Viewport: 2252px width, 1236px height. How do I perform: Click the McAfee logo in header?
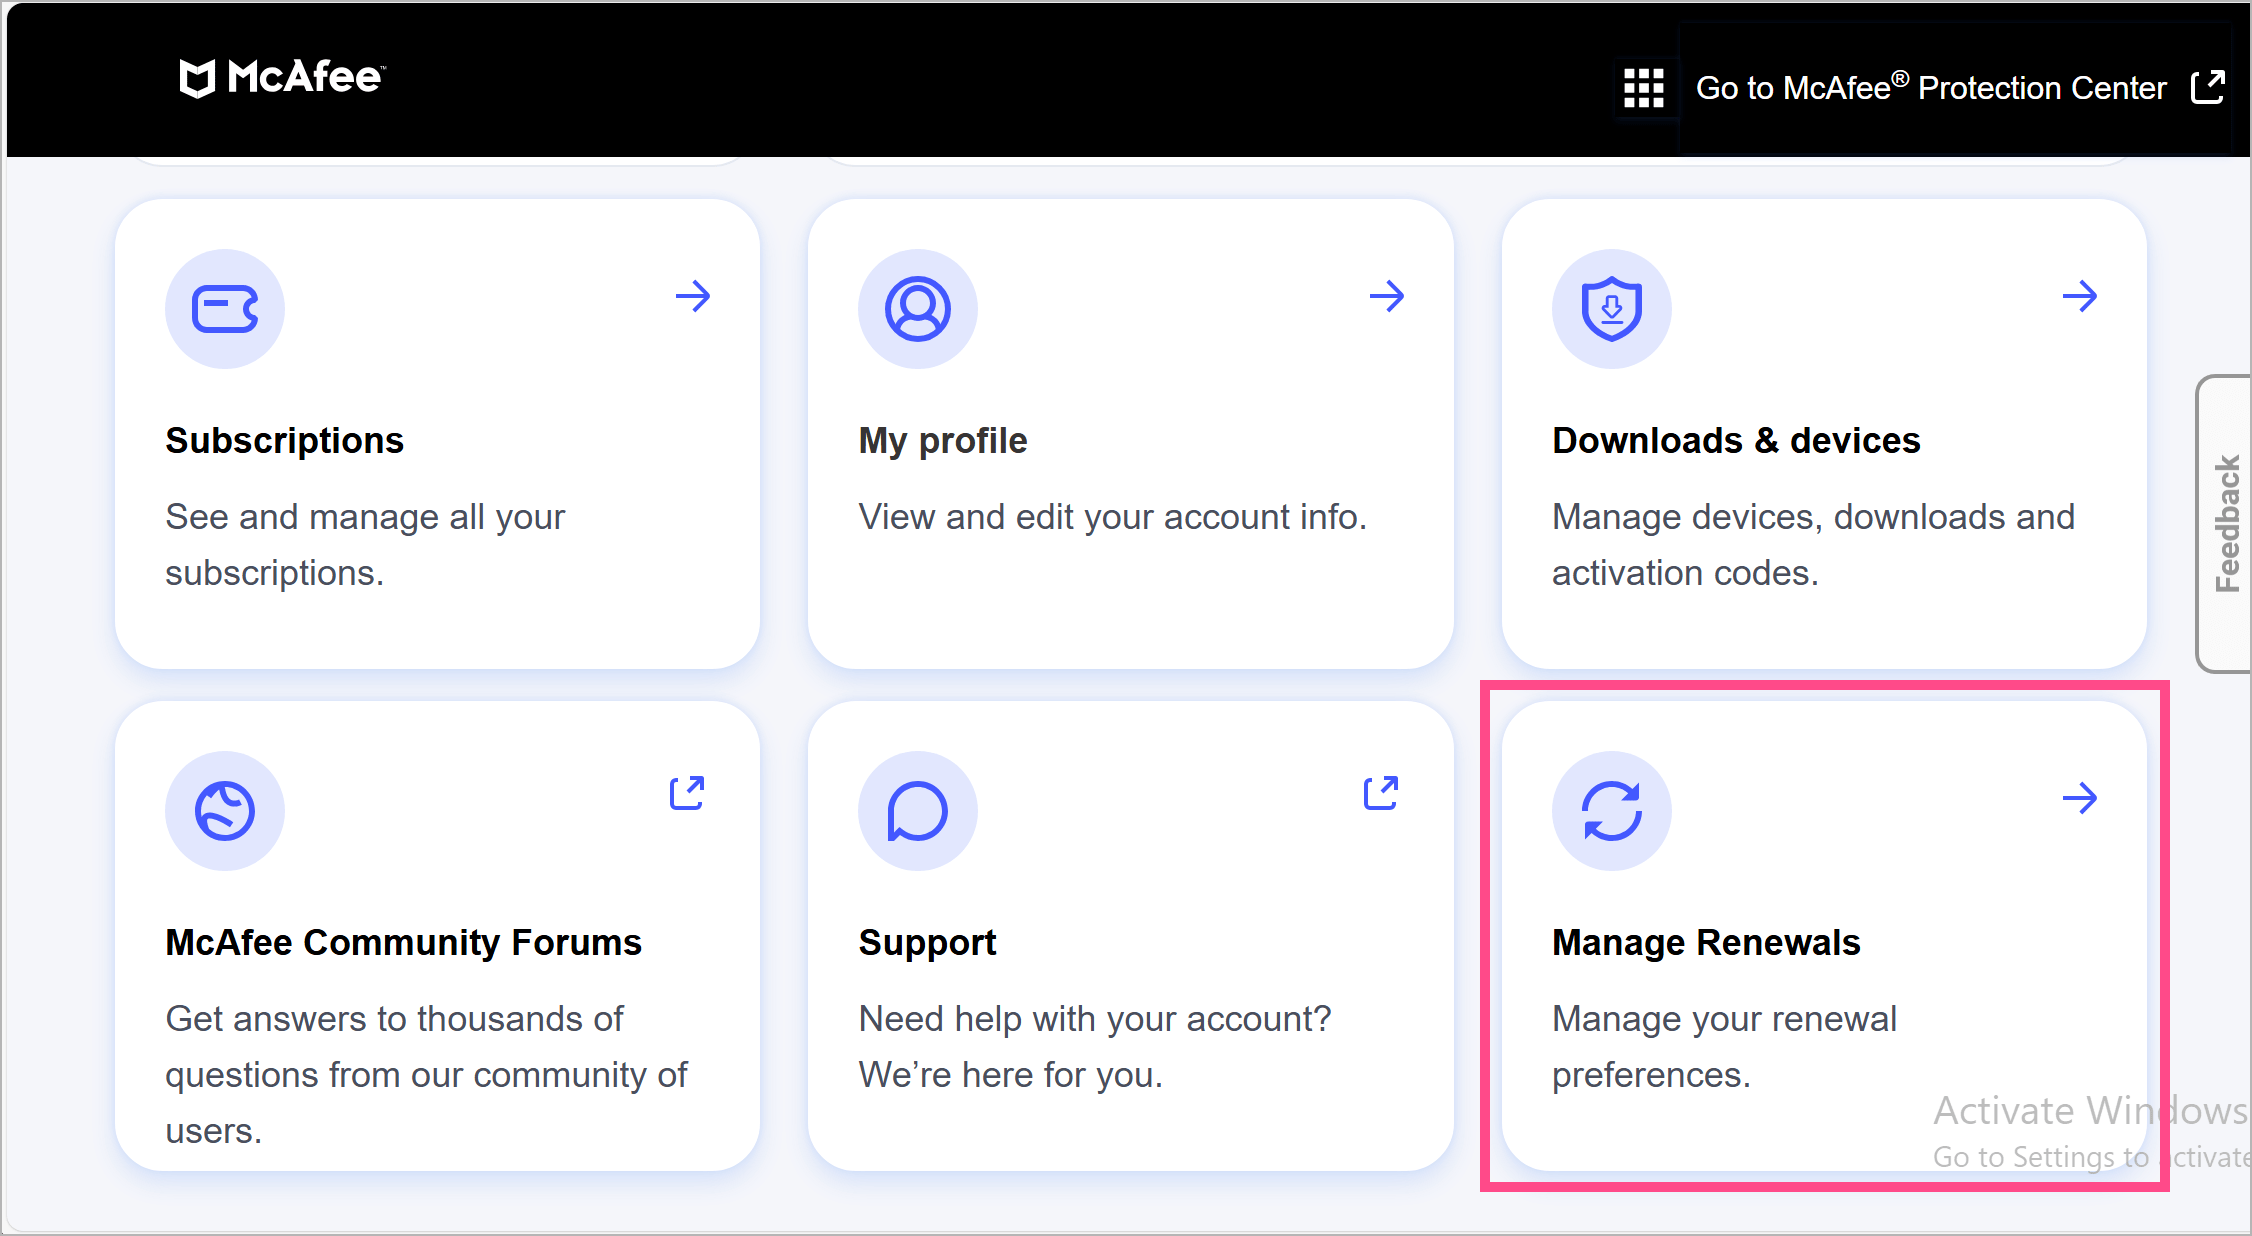tap(281, 78)
